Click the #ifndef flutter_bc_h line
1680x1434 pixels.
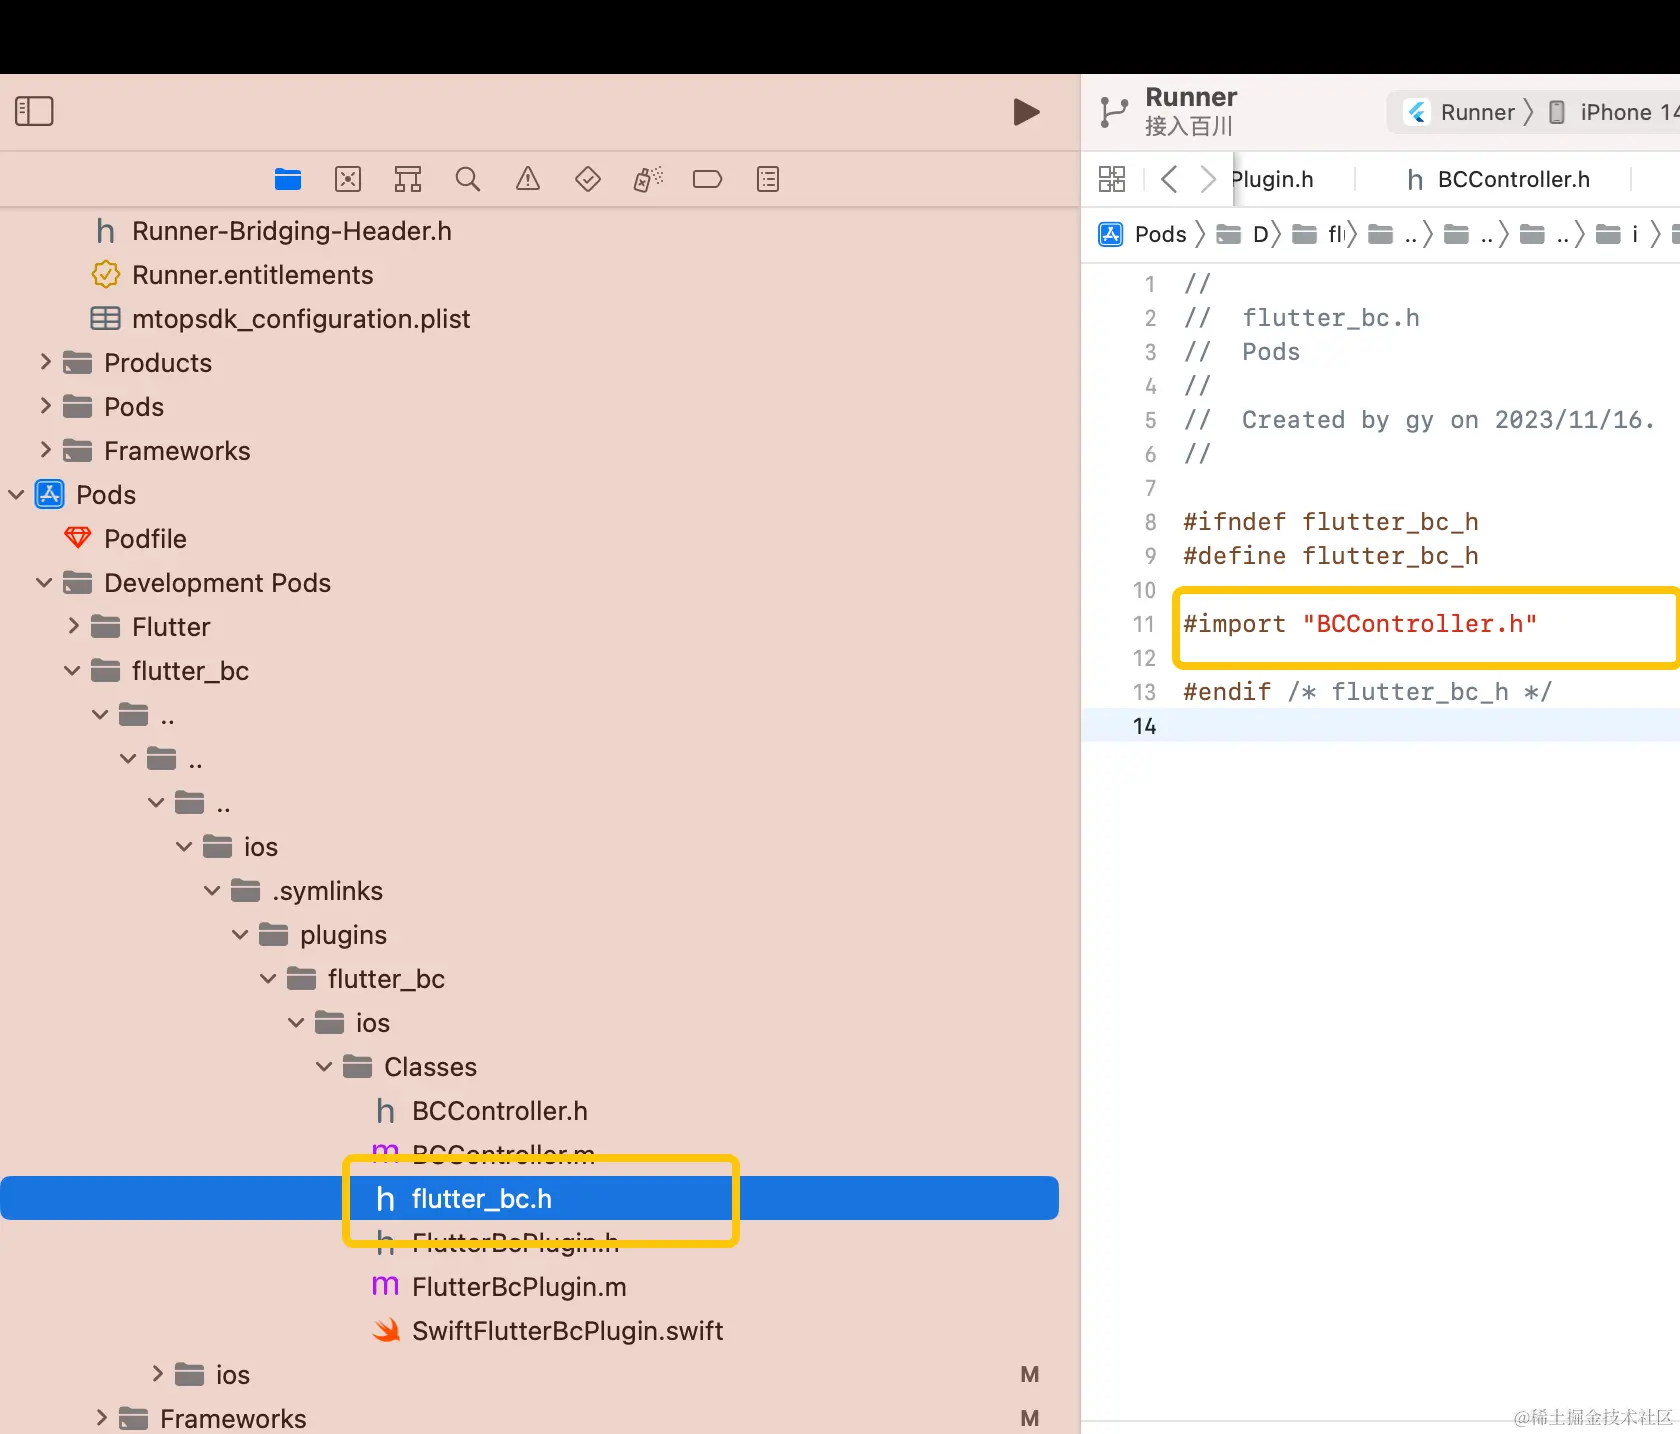1330,522
